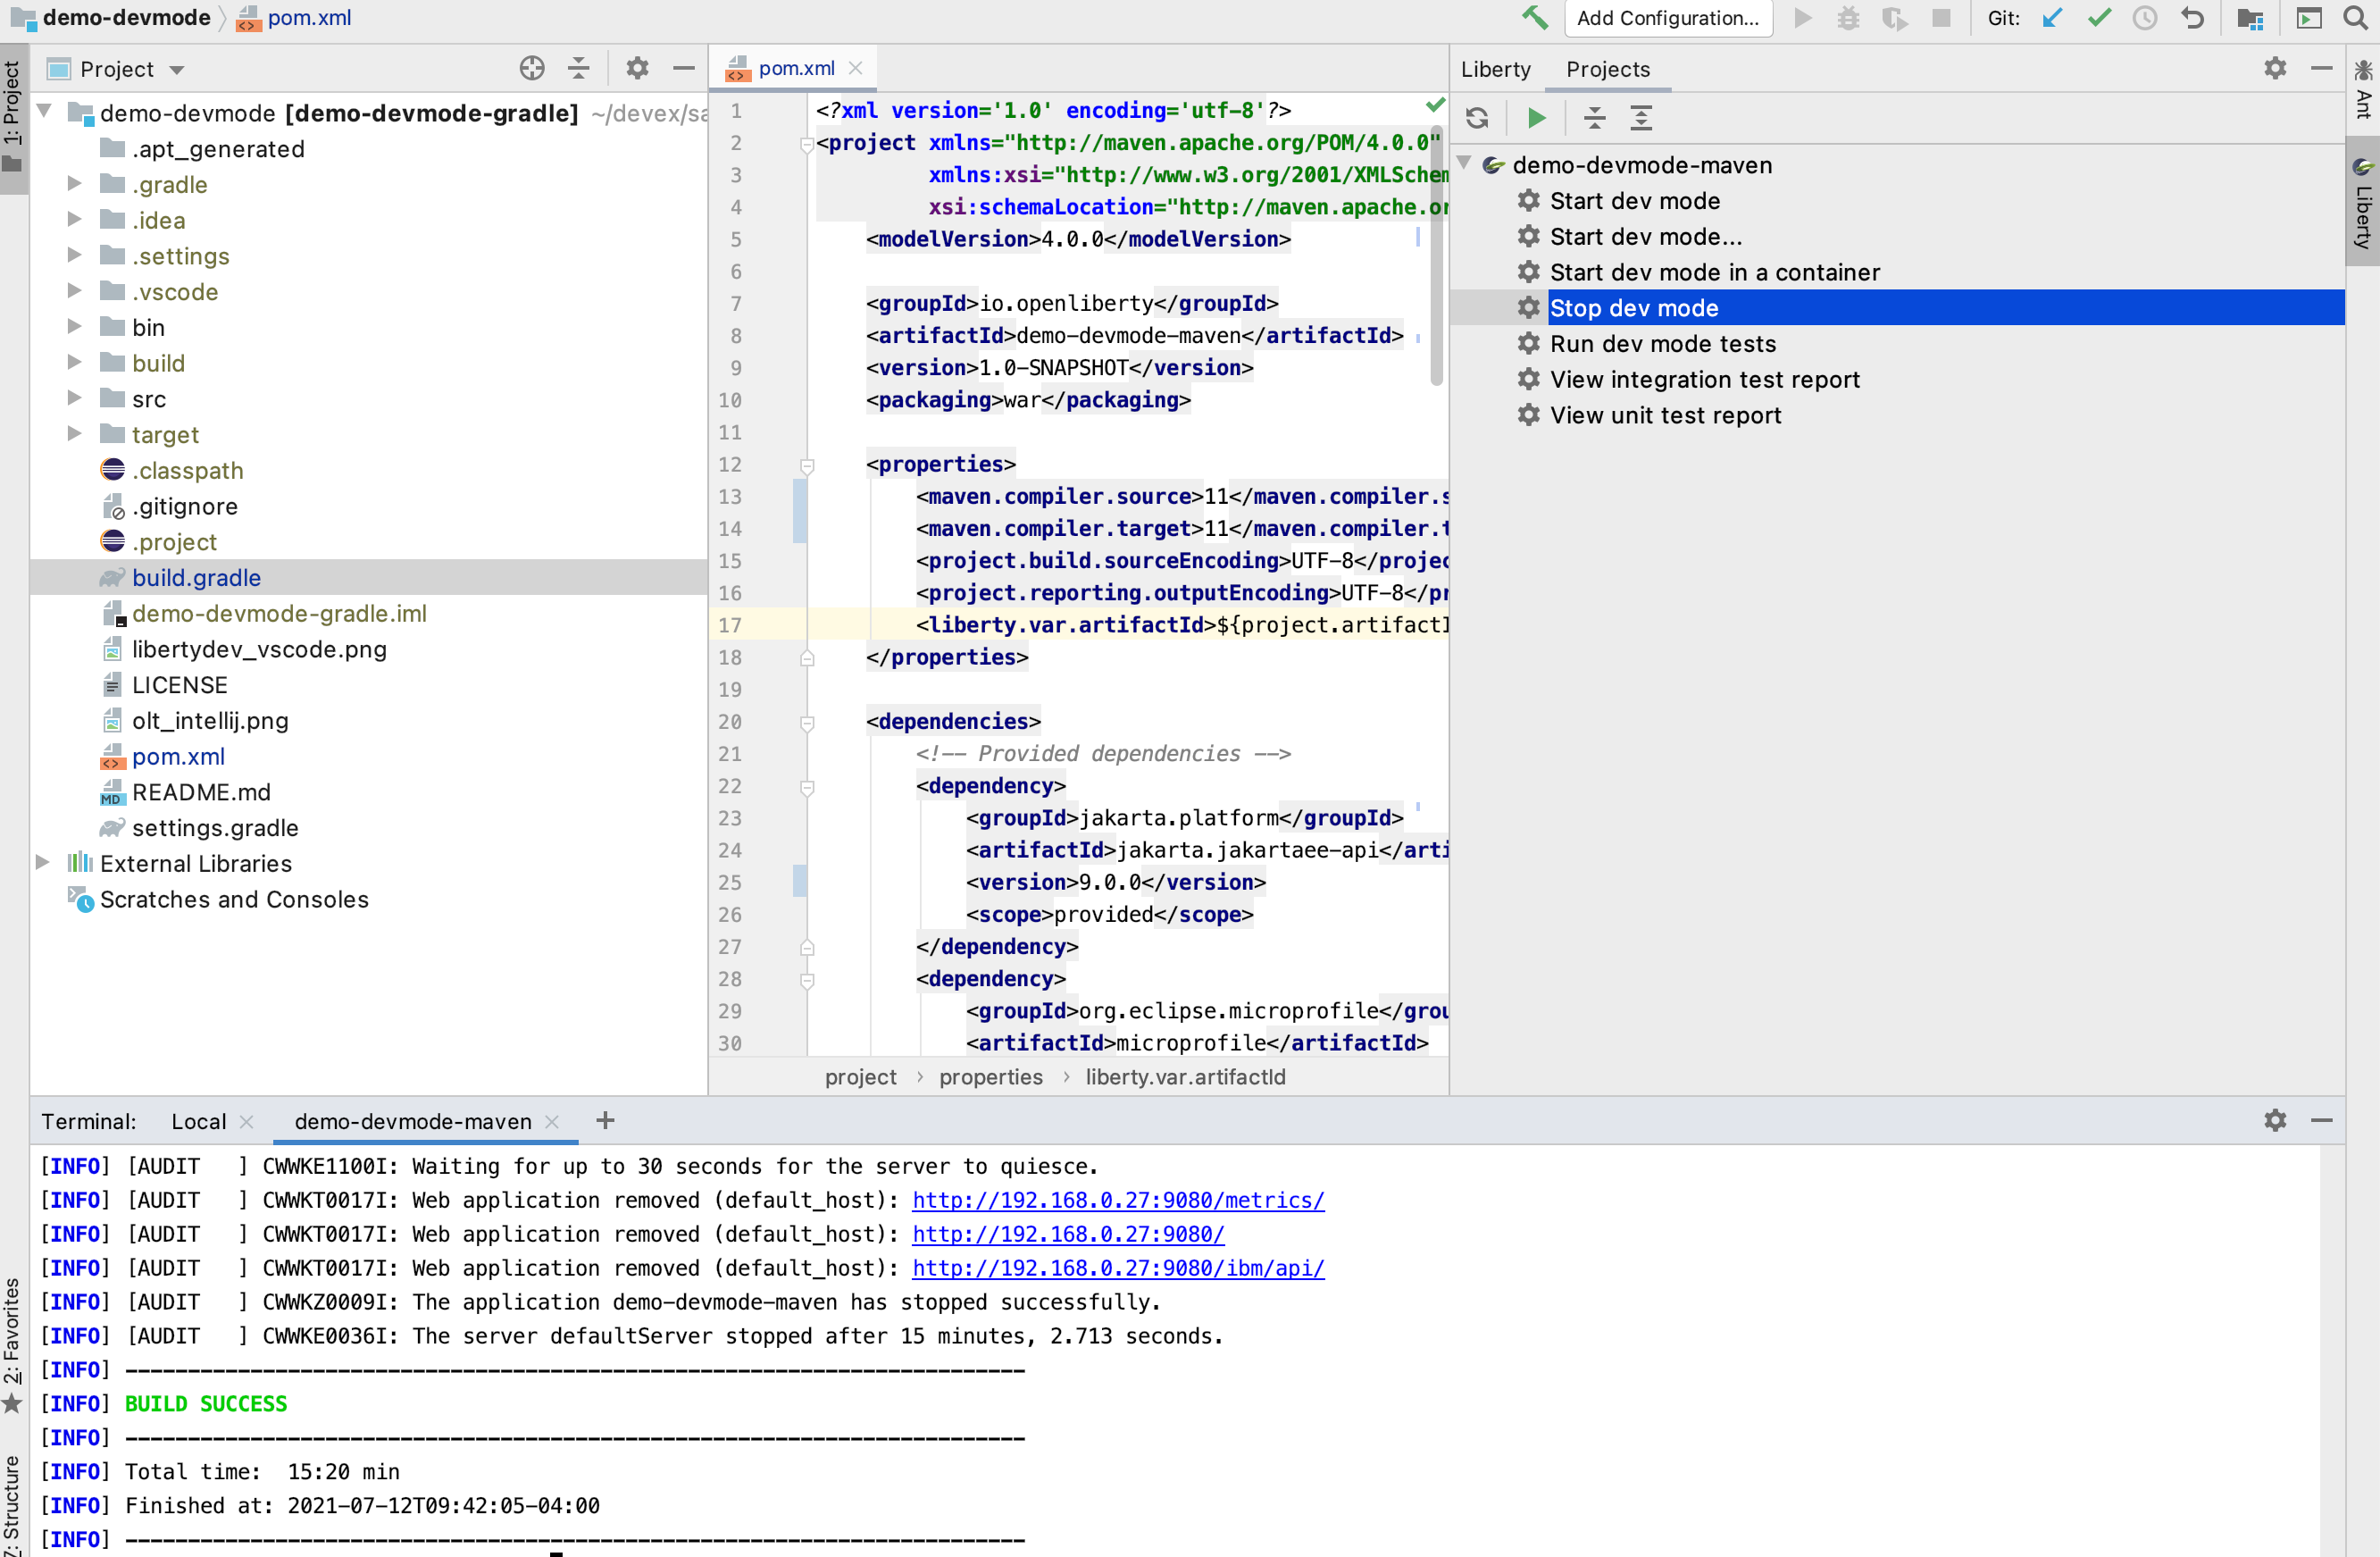The image size is (2380, 1557).
Task: Click the collapse all icon in Project panel
Action: (578, 68)
